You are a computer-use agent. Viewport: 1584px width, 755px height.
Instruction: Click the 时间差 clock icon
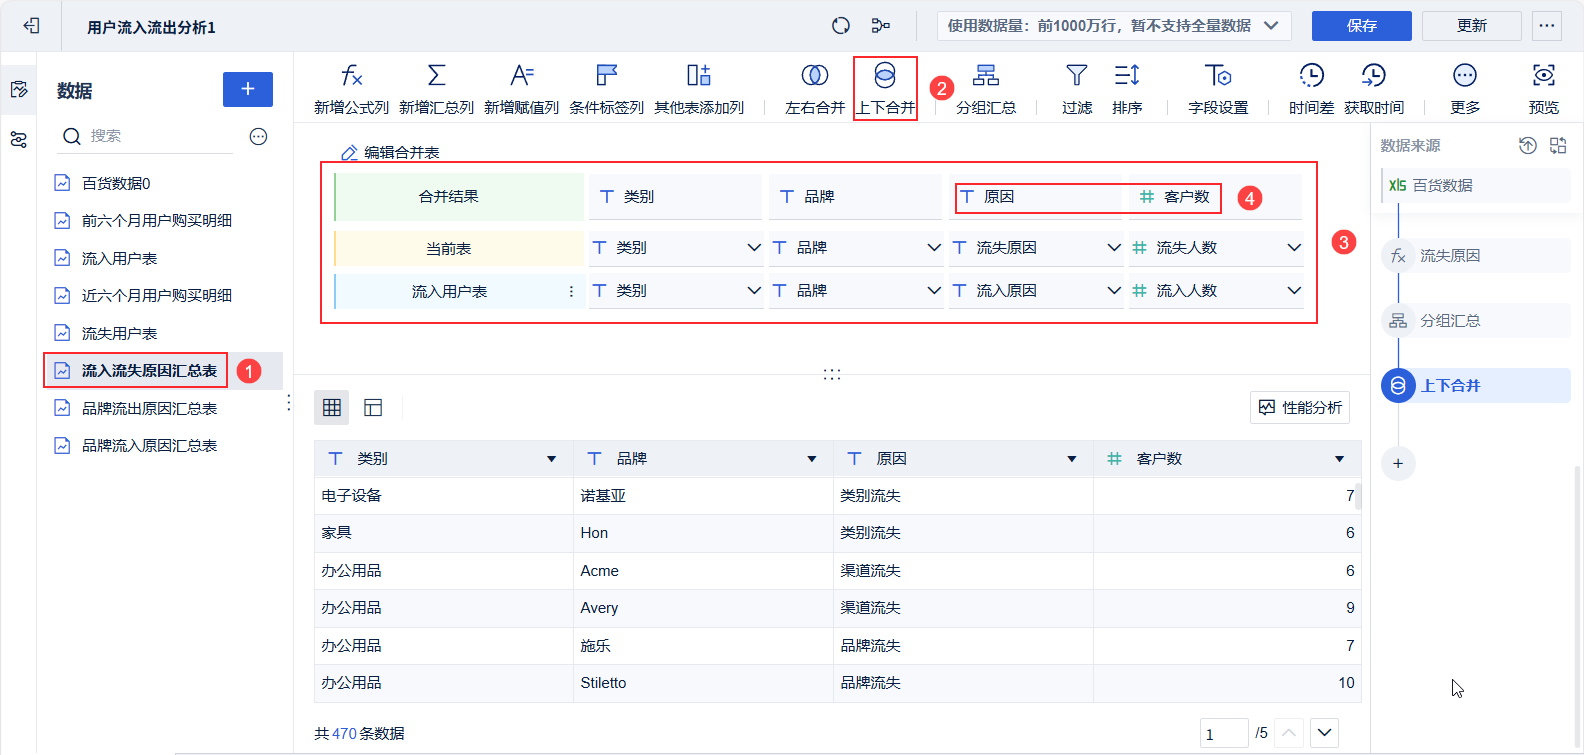coord(1311,76)
